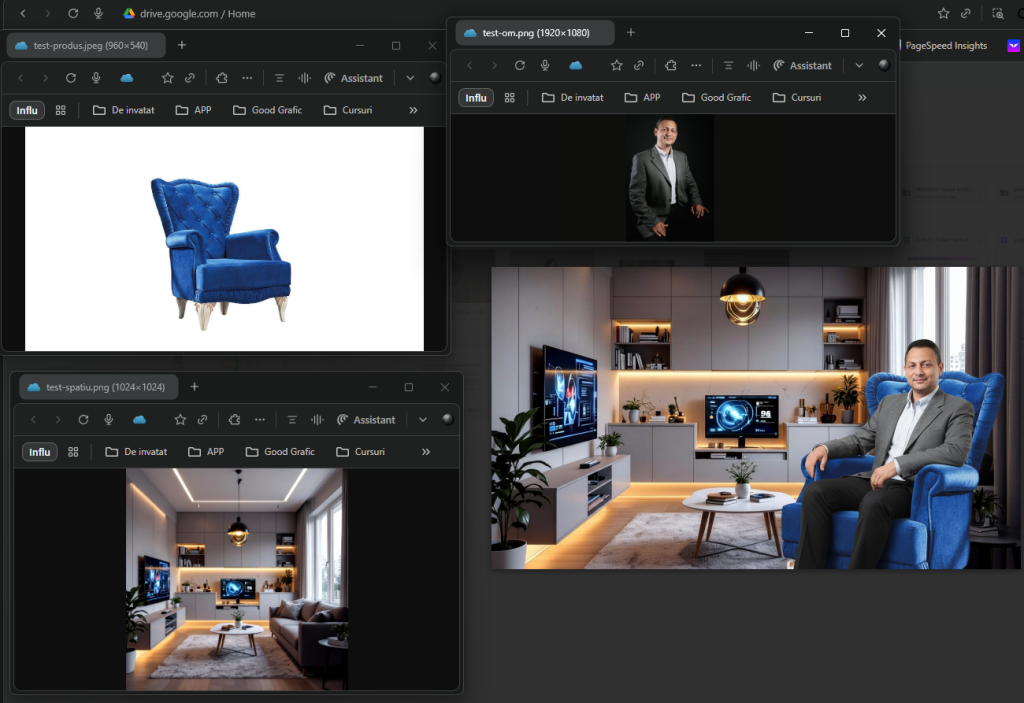The image size is (1024, 703).
Task: Click the copy link icon in the test-om.png window
Action: (637, 65)
